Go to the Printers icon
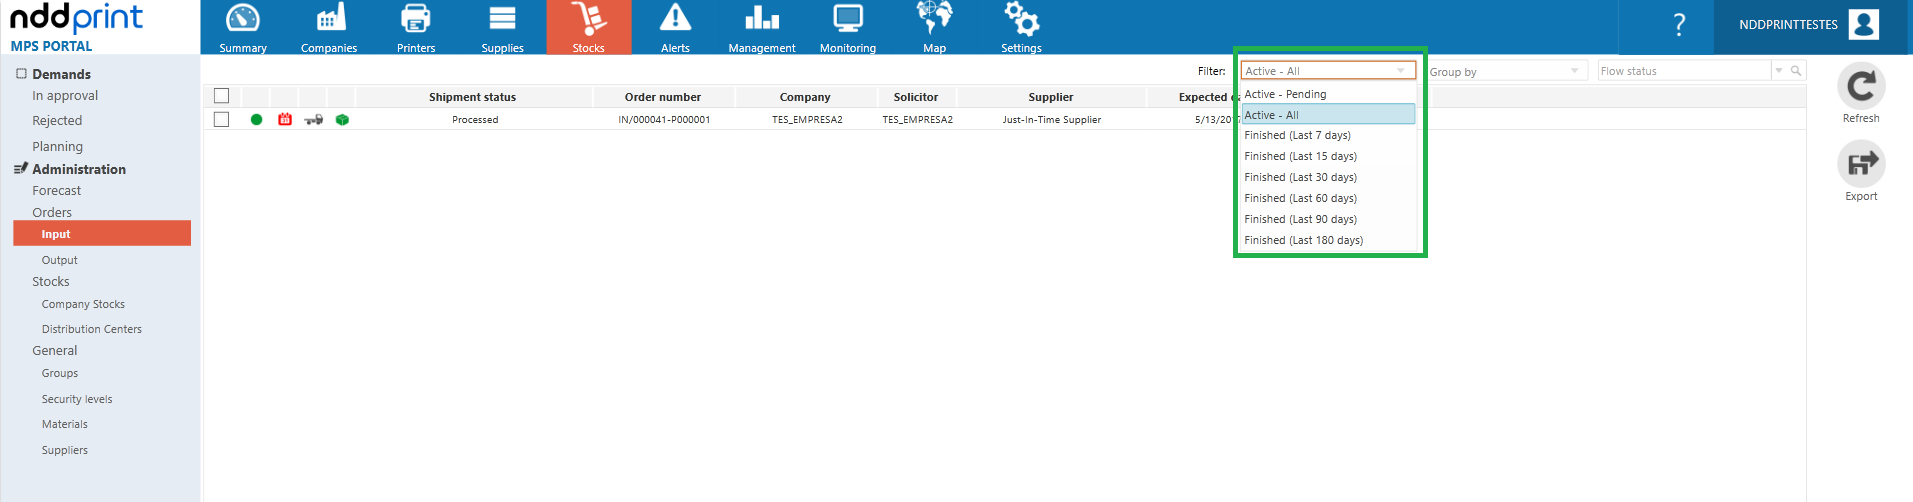This screenshot has height=502, width=1913. point(416,19)
